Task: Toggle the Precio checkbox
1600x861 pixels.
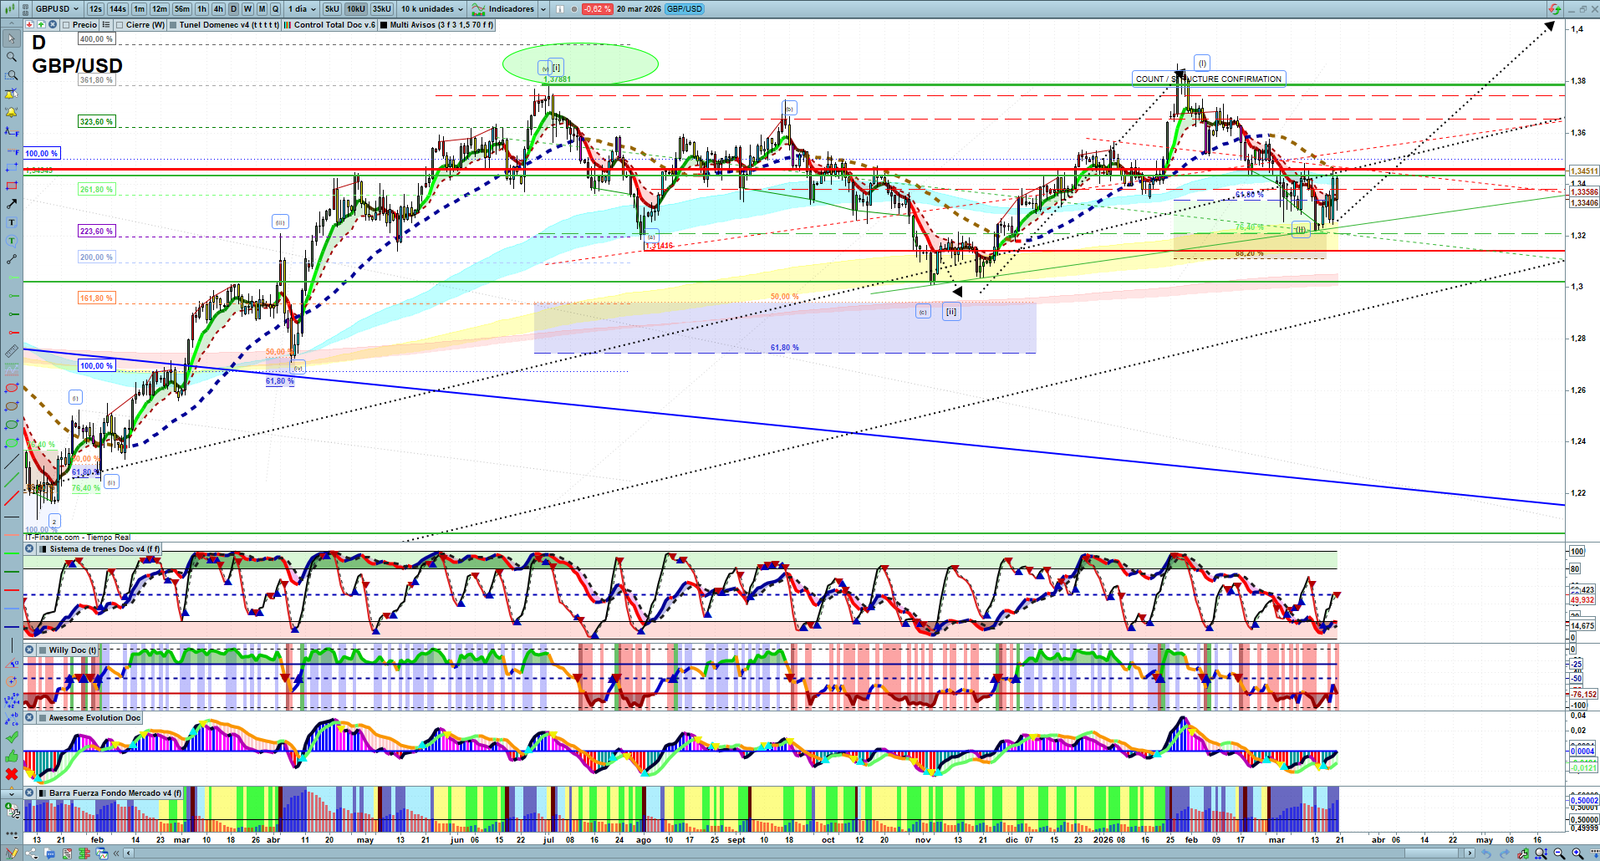Action: point(66,25)
